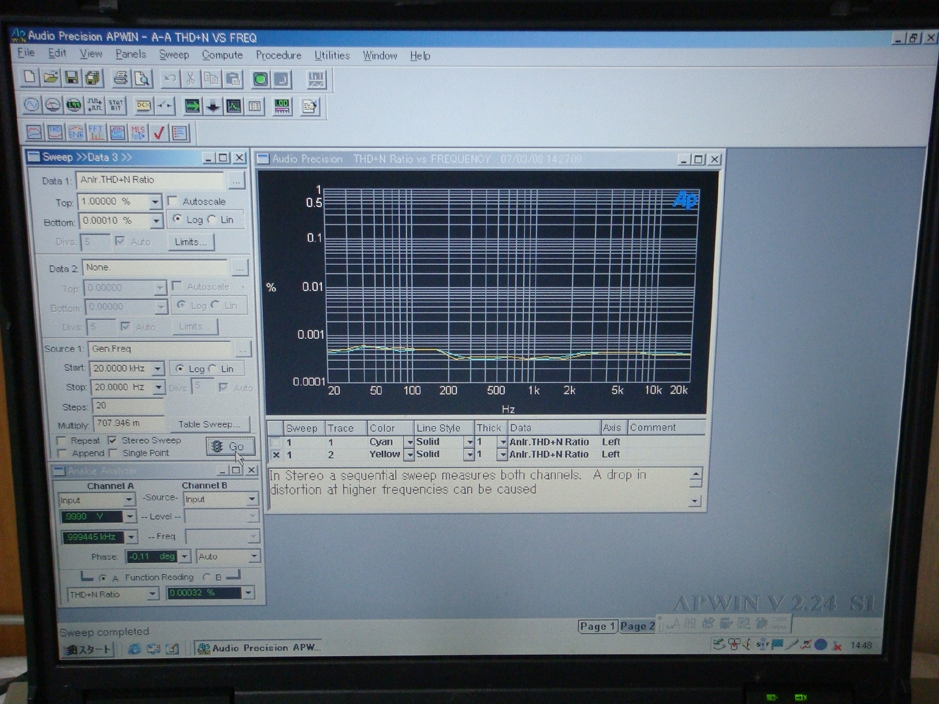939x704 pixels.
Task: Expand the Stop frequency units dropdown
Action: [x=158, y=387]
